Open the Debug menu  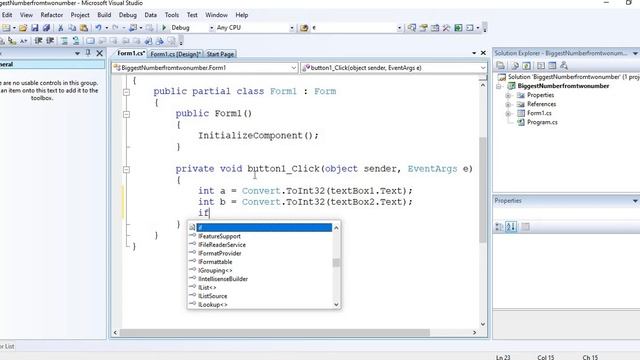tap(127, 15)
